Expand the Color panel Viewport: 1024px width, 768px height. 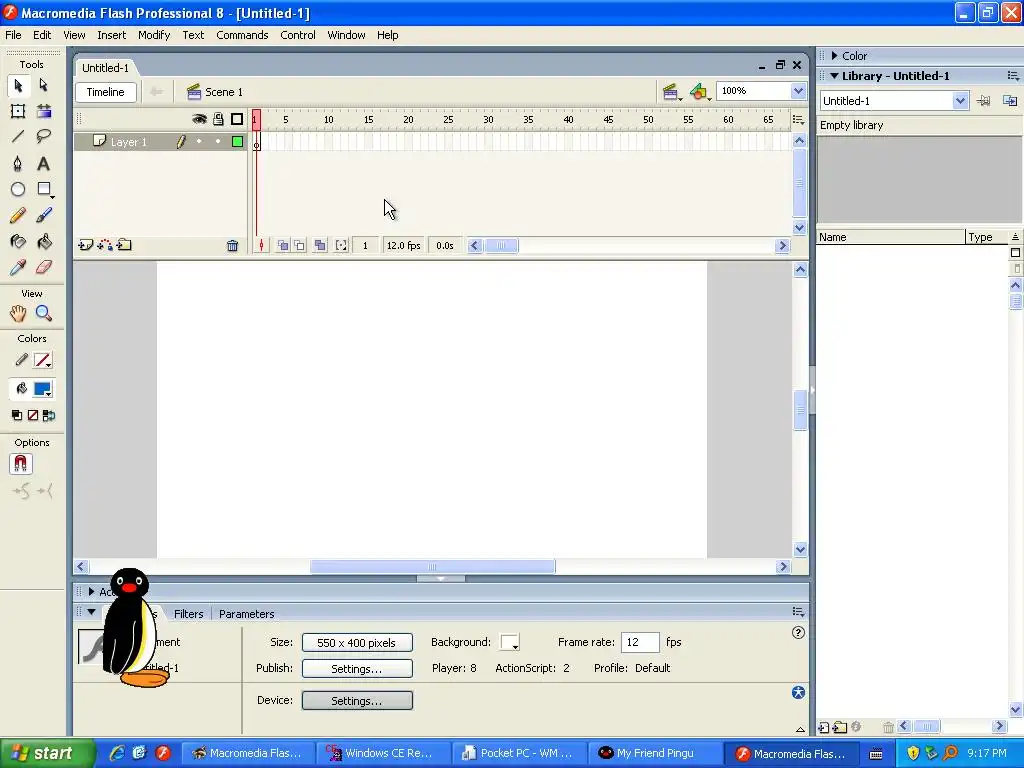[x=835, y=56]
